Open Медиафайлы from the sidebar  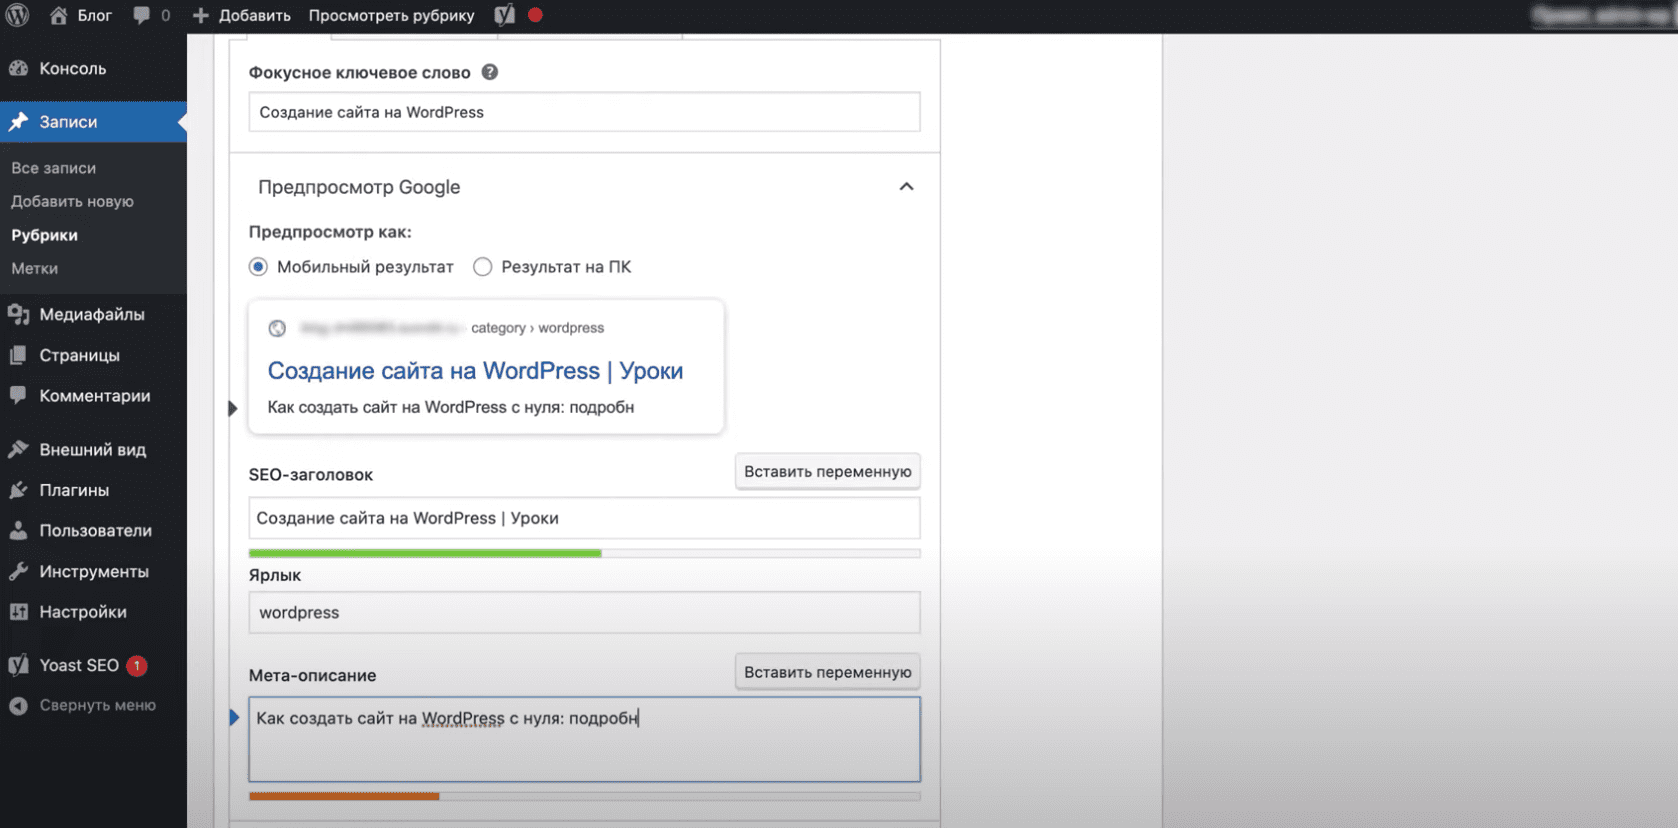(x=91, y=314)
